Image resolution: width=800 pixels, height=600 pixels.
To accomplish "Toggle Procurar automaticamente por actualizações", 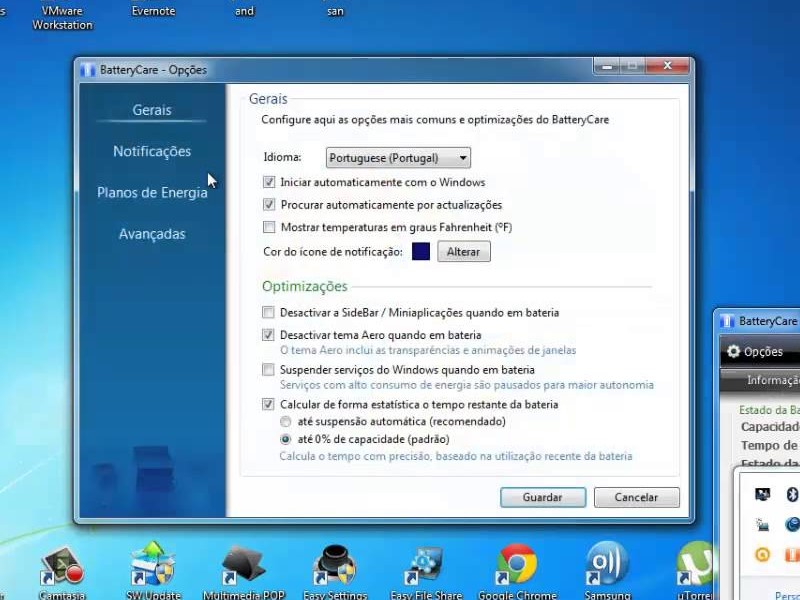I will [269, 205].
